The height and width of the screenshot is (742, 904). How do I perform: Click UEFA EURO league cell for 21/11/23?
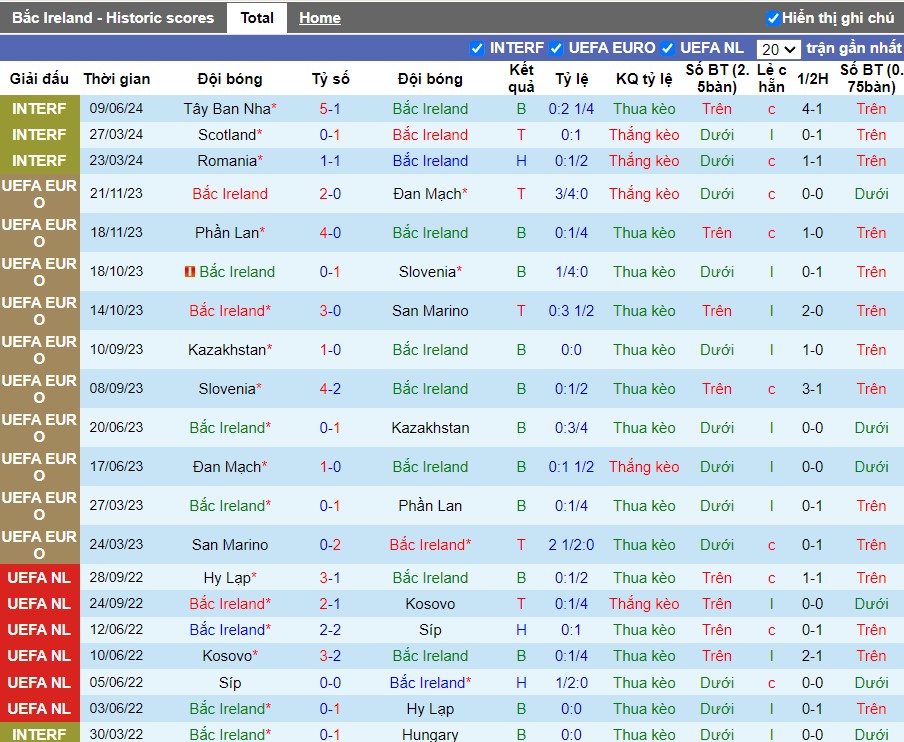click(39, 194)
